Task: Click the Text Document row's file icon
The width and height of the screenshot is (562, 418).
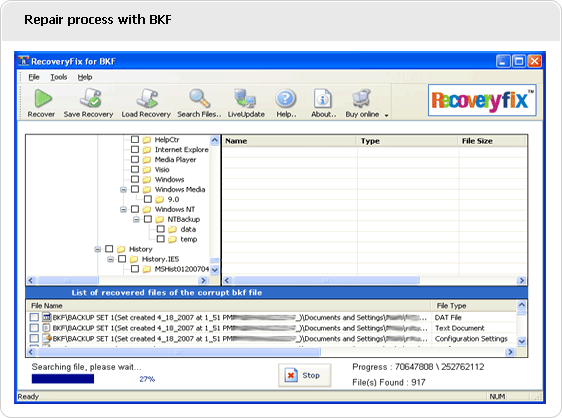Action: pyautogui.click(x=47, y=328)
